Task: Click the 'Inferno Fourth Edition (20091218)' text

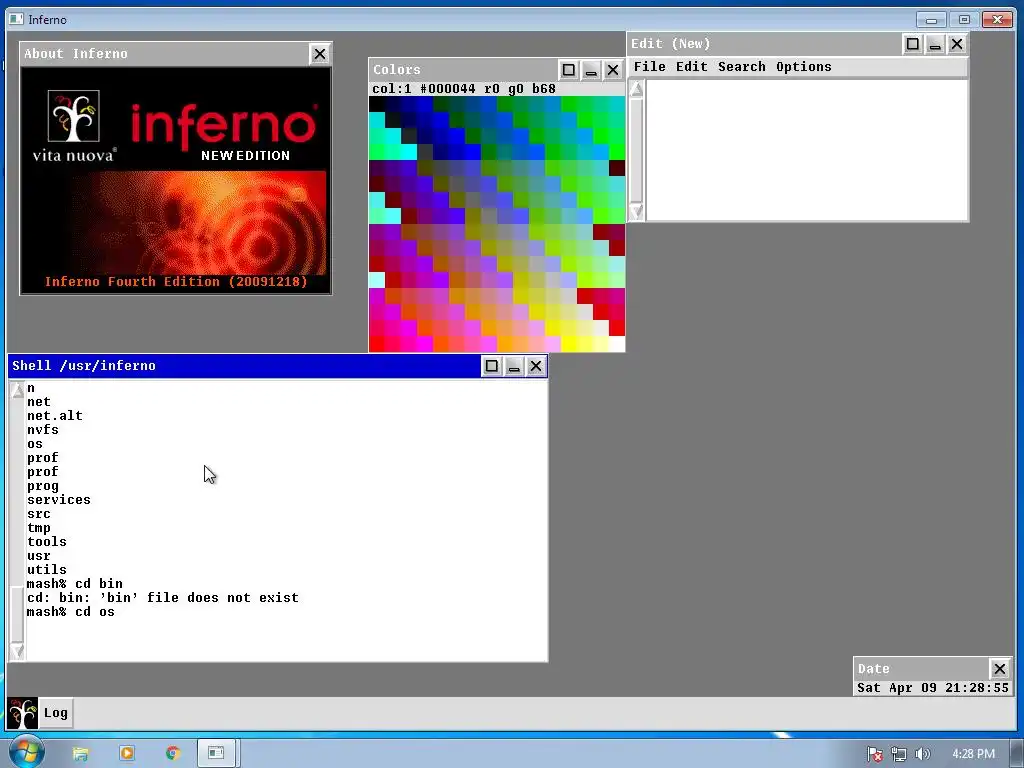Action: click(x=176, y=281)
